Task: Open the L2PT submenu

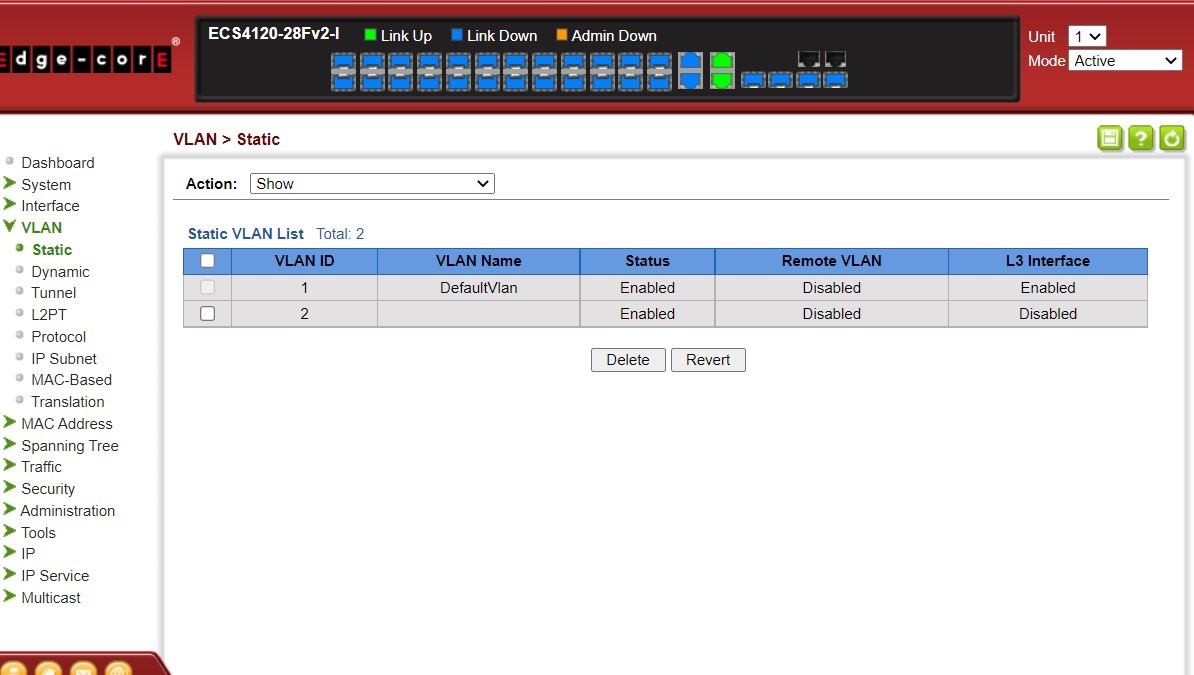Action: tap(49, 315)
